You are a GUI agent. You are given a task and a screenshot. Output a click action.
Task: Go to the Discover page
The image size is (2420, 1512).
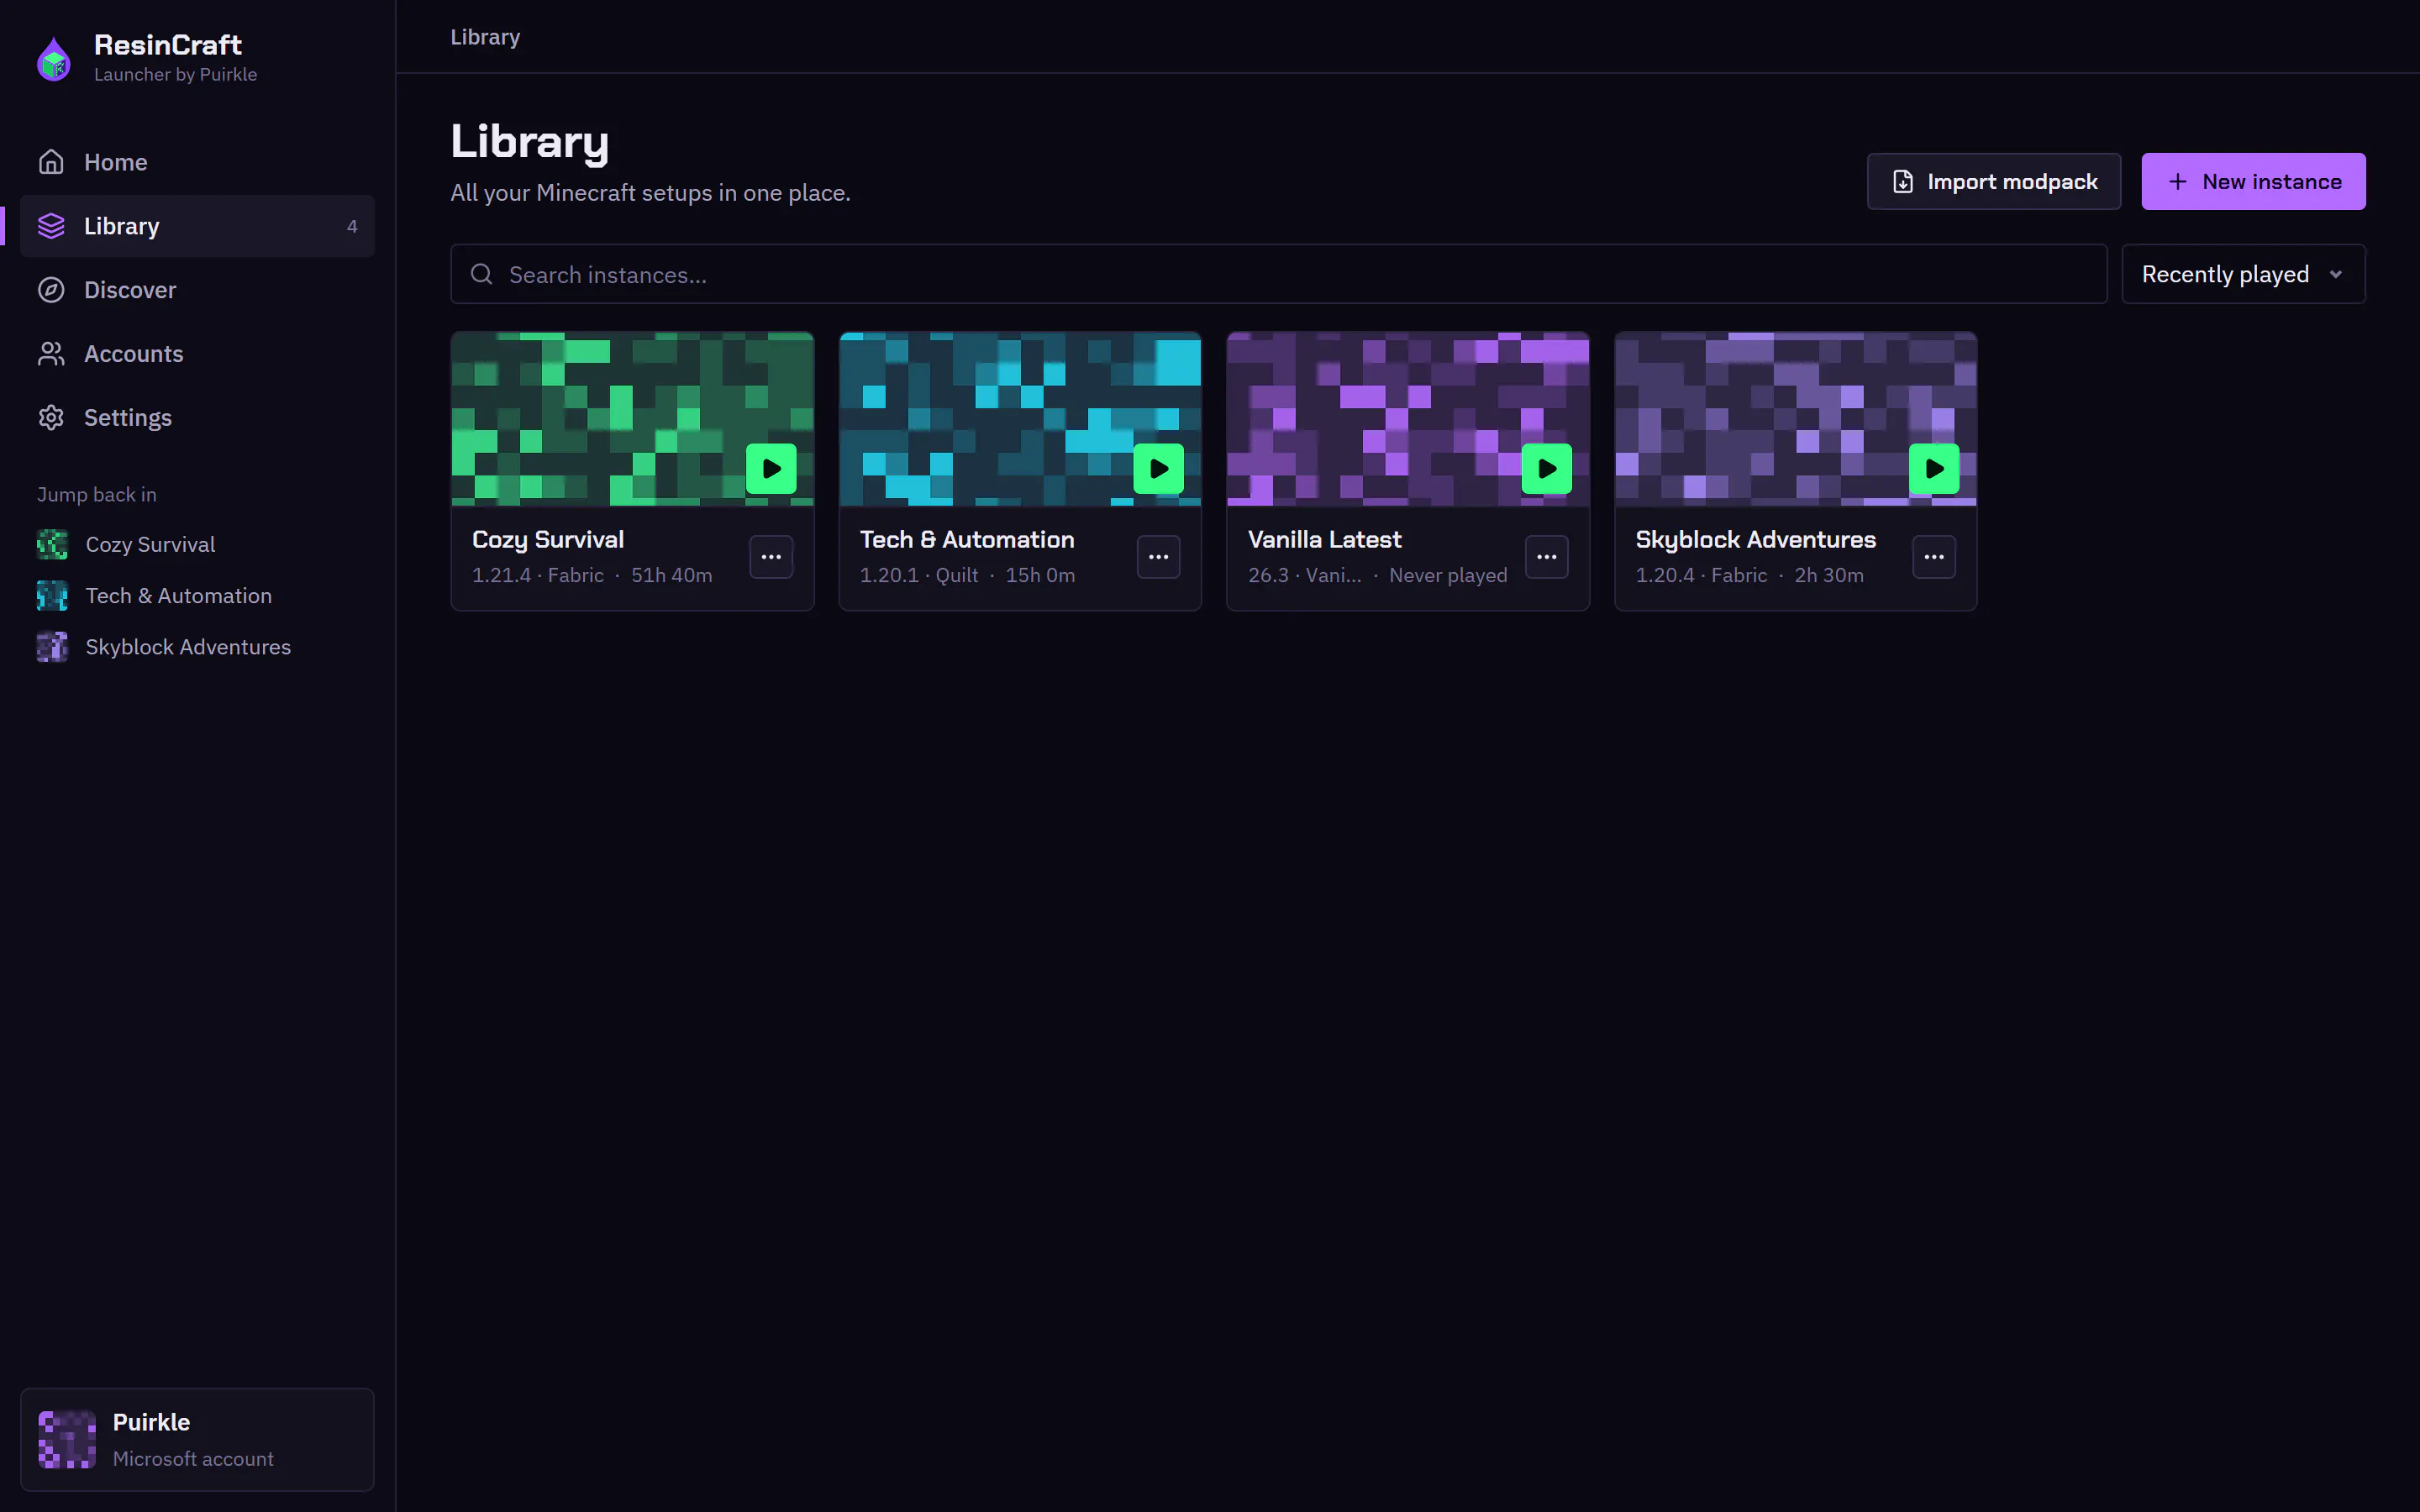point(197,290)
